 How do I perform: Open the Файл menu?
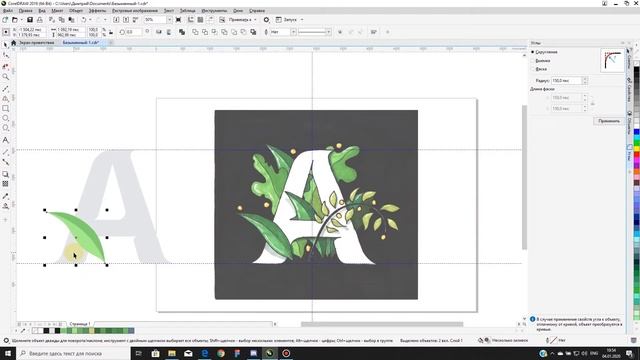tap(8, 11)
